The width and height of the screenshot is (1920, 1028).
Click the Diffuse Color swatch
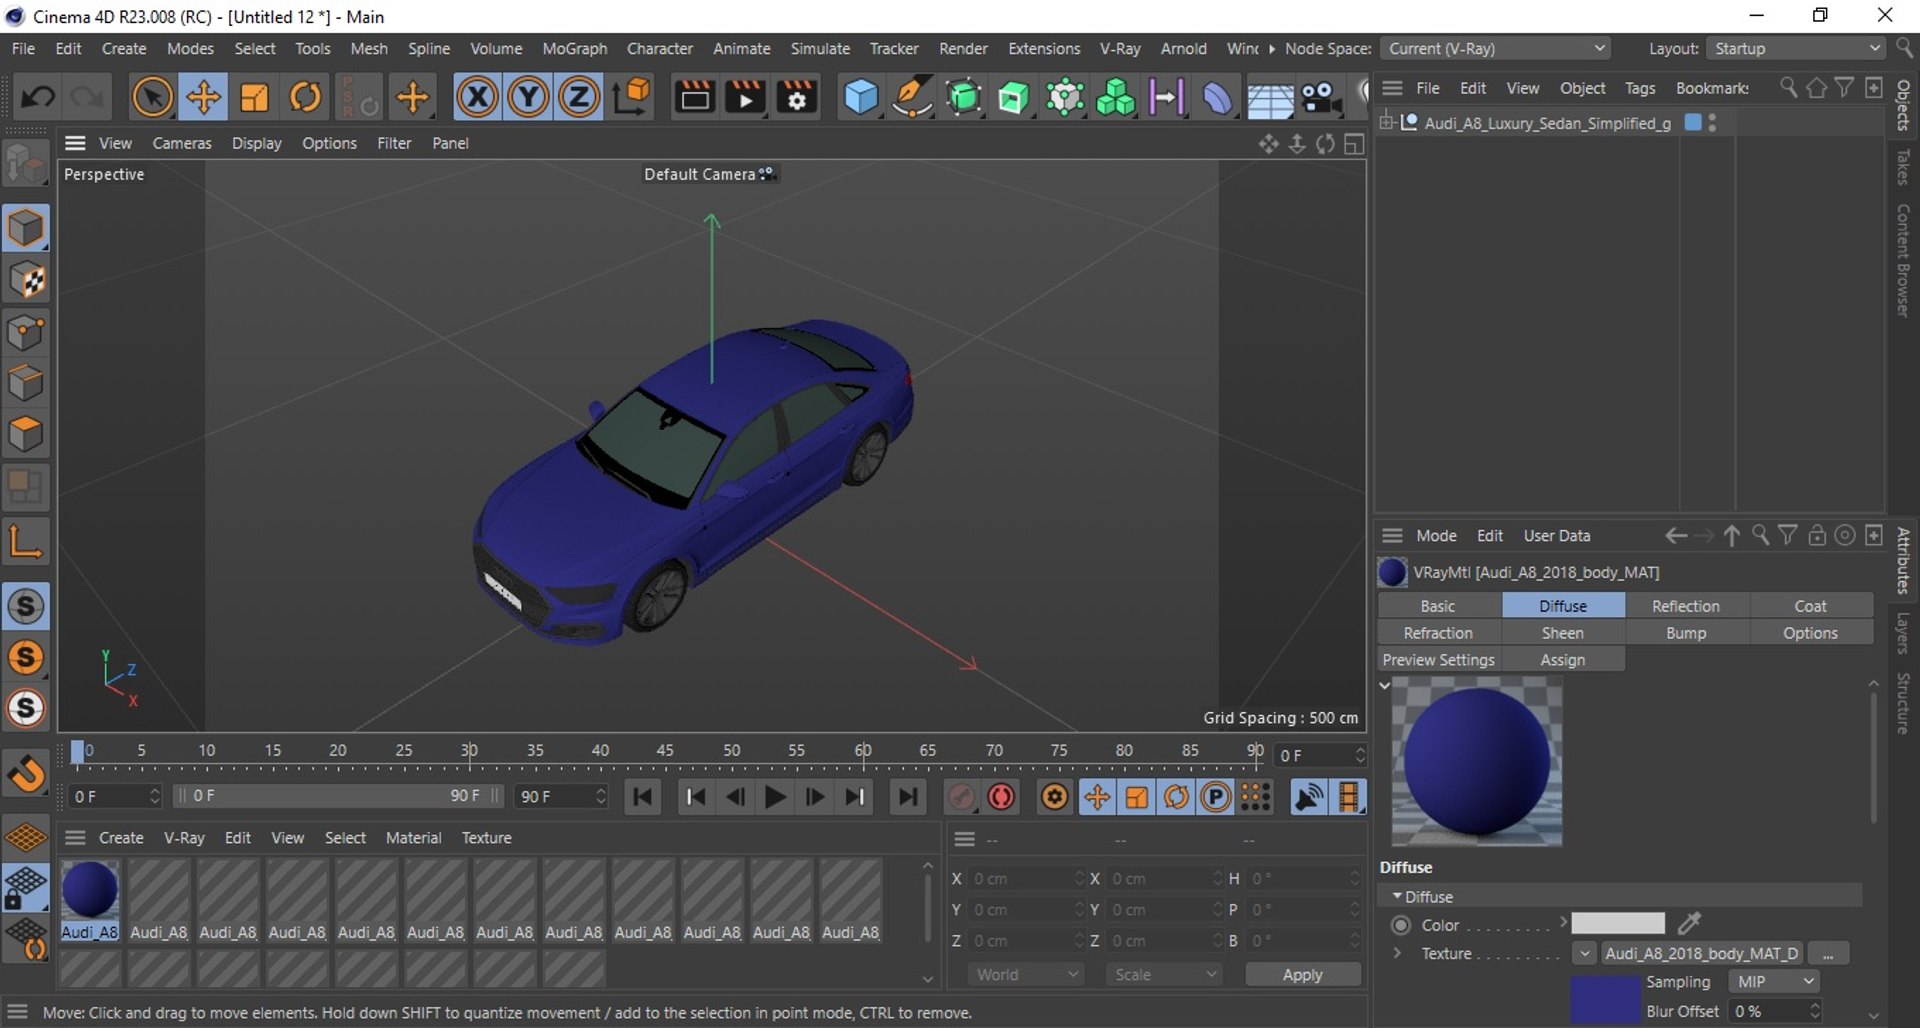tap(1618, 923)
